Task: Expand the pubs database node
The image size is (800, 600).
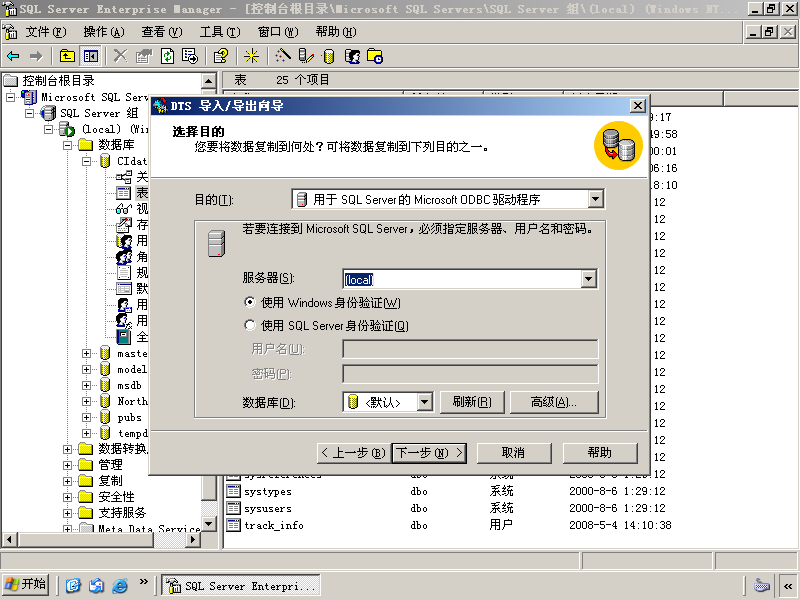Action: [86, 417]
